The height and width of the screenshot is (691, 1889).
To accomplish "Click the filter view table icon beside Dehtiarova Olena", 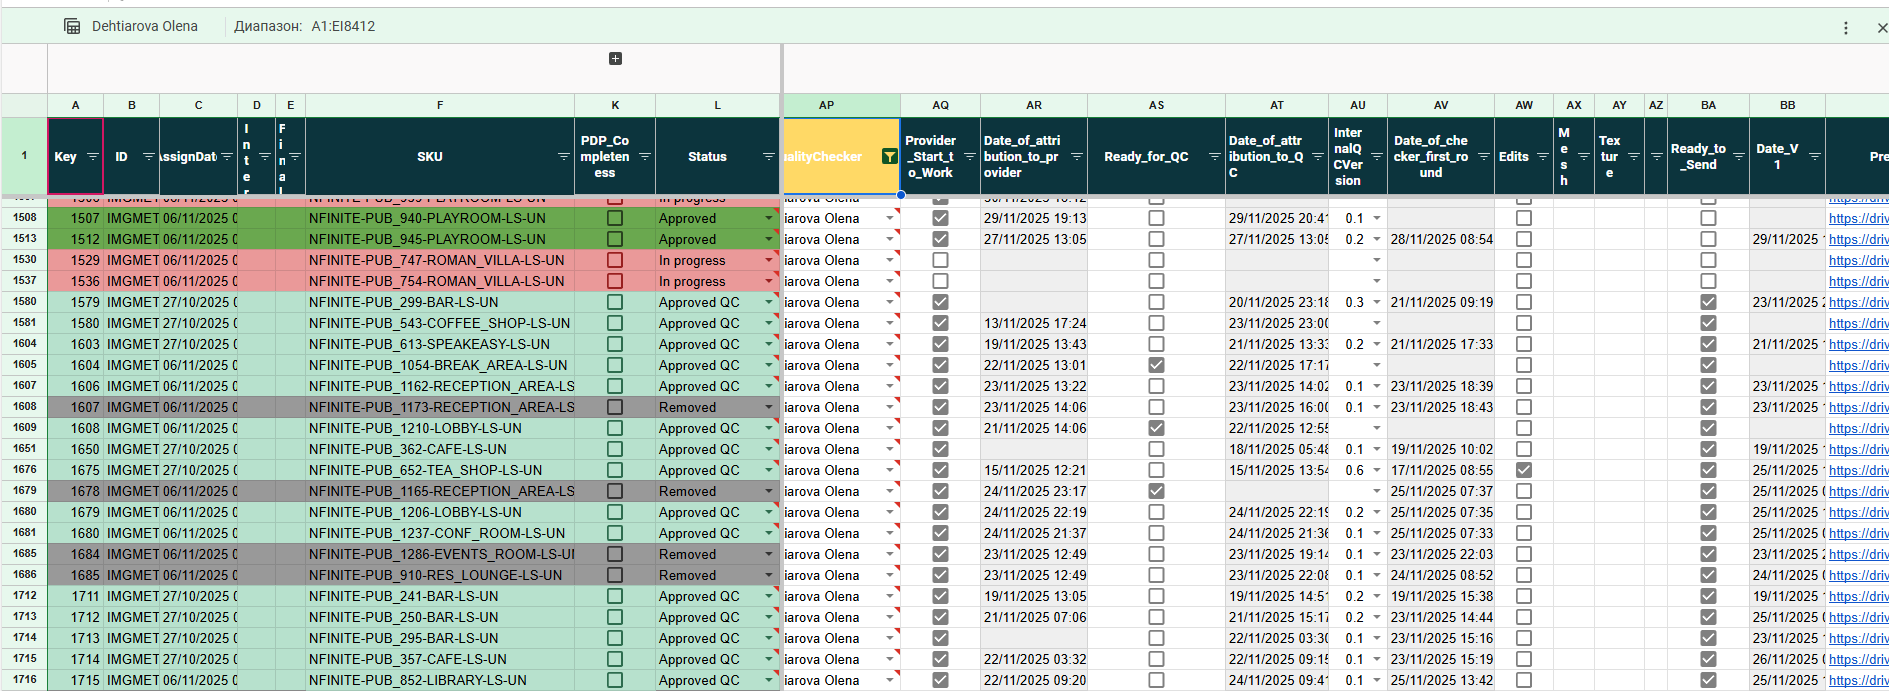I will pos(72,26).
